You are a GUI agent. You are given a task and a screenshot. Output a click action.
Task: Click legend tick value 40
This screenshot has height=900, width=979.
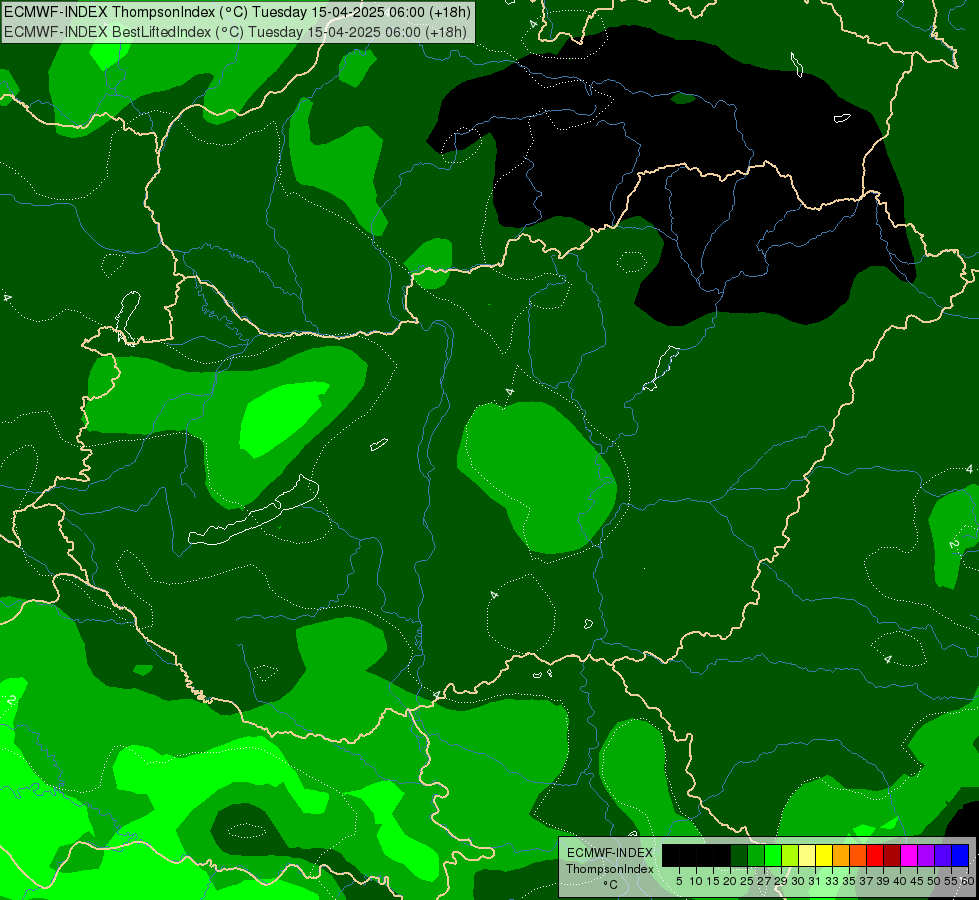click(900, 881)
